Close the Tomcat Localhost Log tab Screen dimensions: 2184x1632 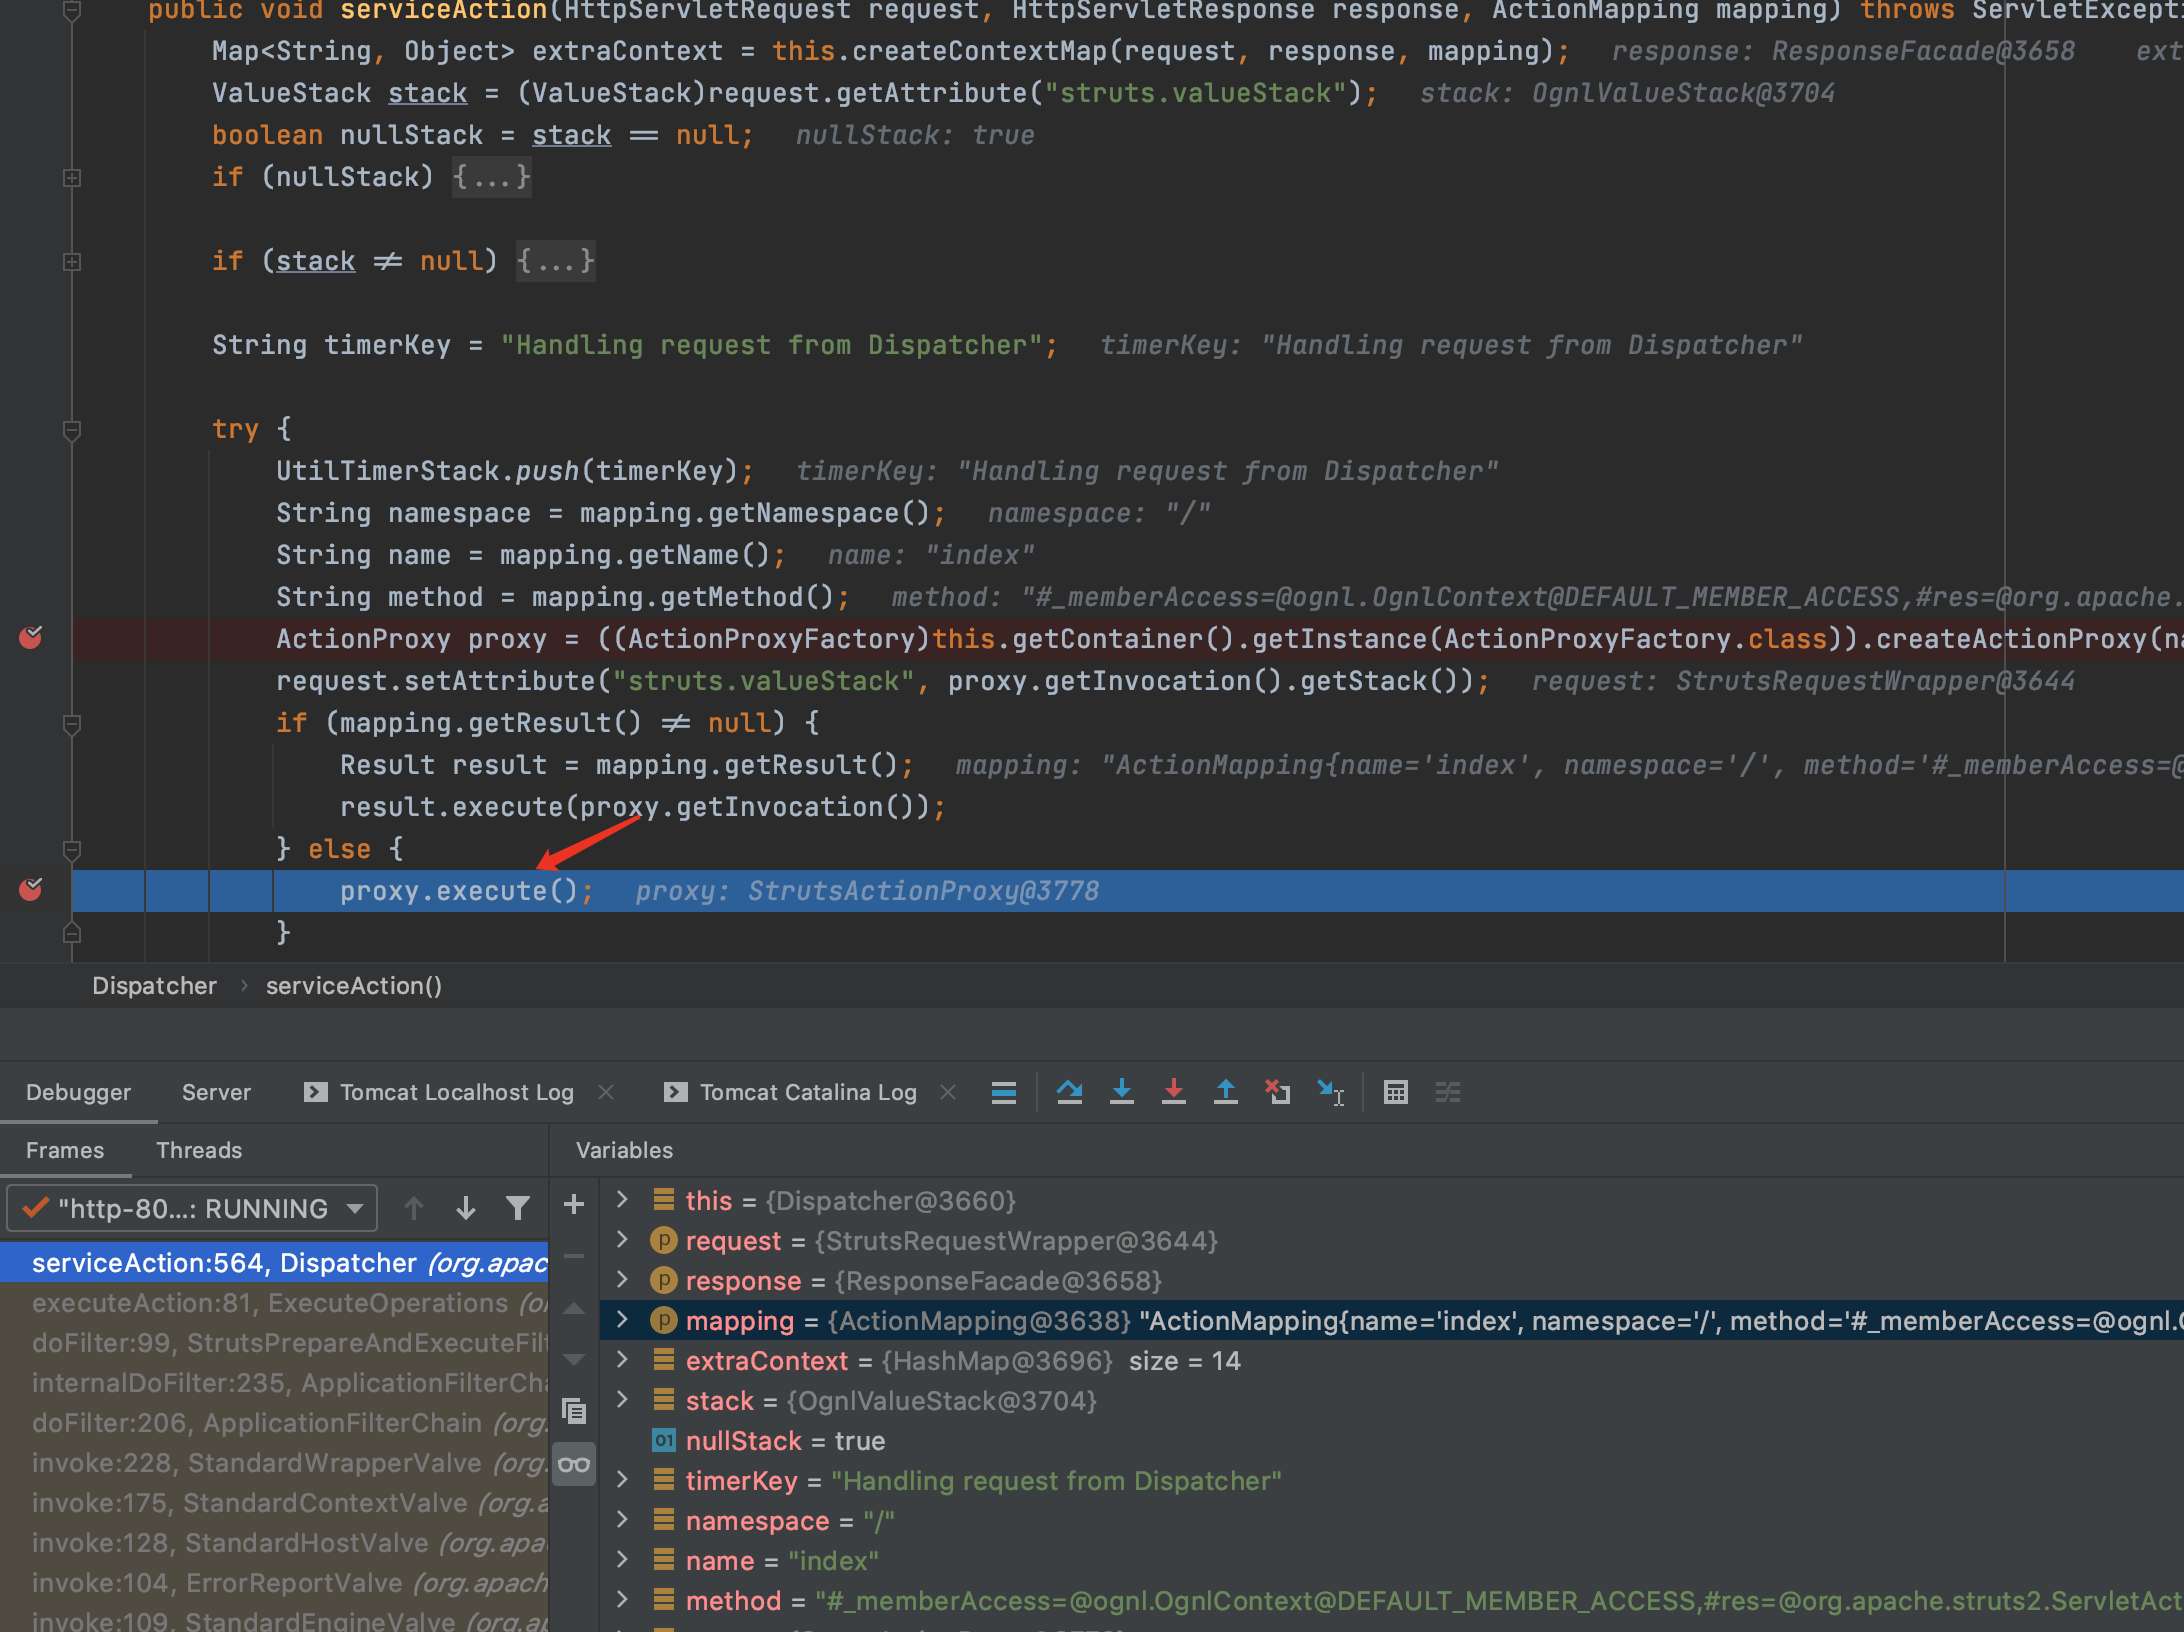pyautogui.click(x=606, y=1092)
